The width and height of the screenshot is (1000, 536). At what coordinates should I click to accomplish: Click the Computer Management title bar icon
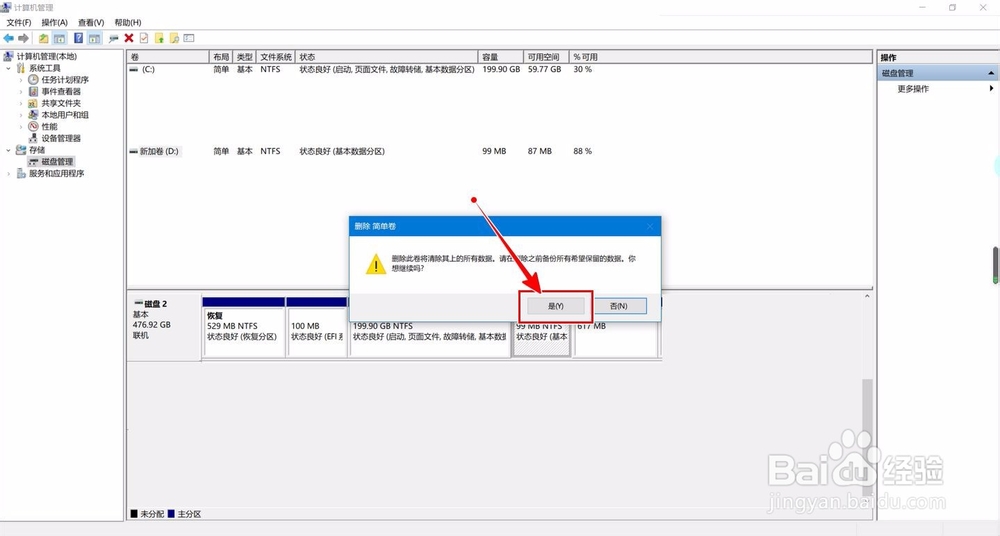[x=6, y=7]
